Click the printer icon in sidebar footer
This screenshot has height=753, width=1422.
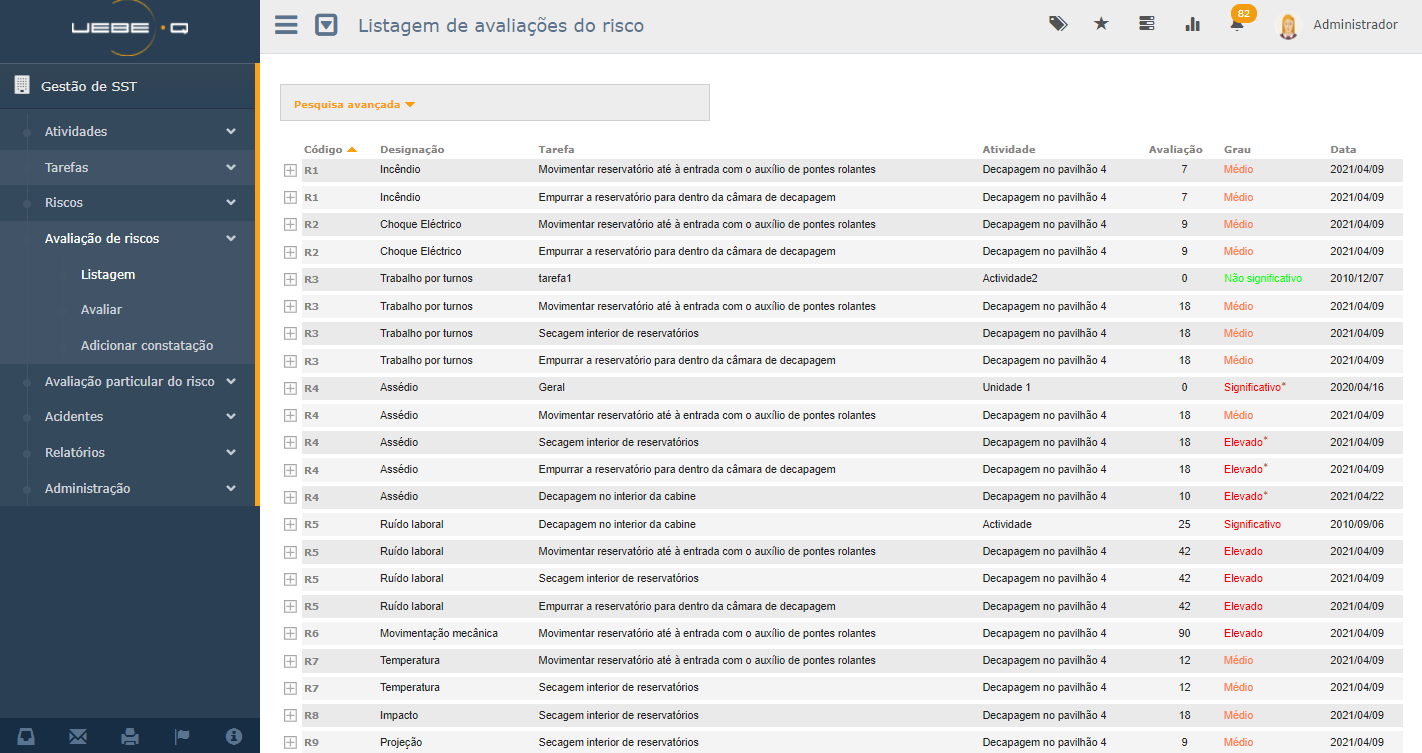[x=130, y=737]
